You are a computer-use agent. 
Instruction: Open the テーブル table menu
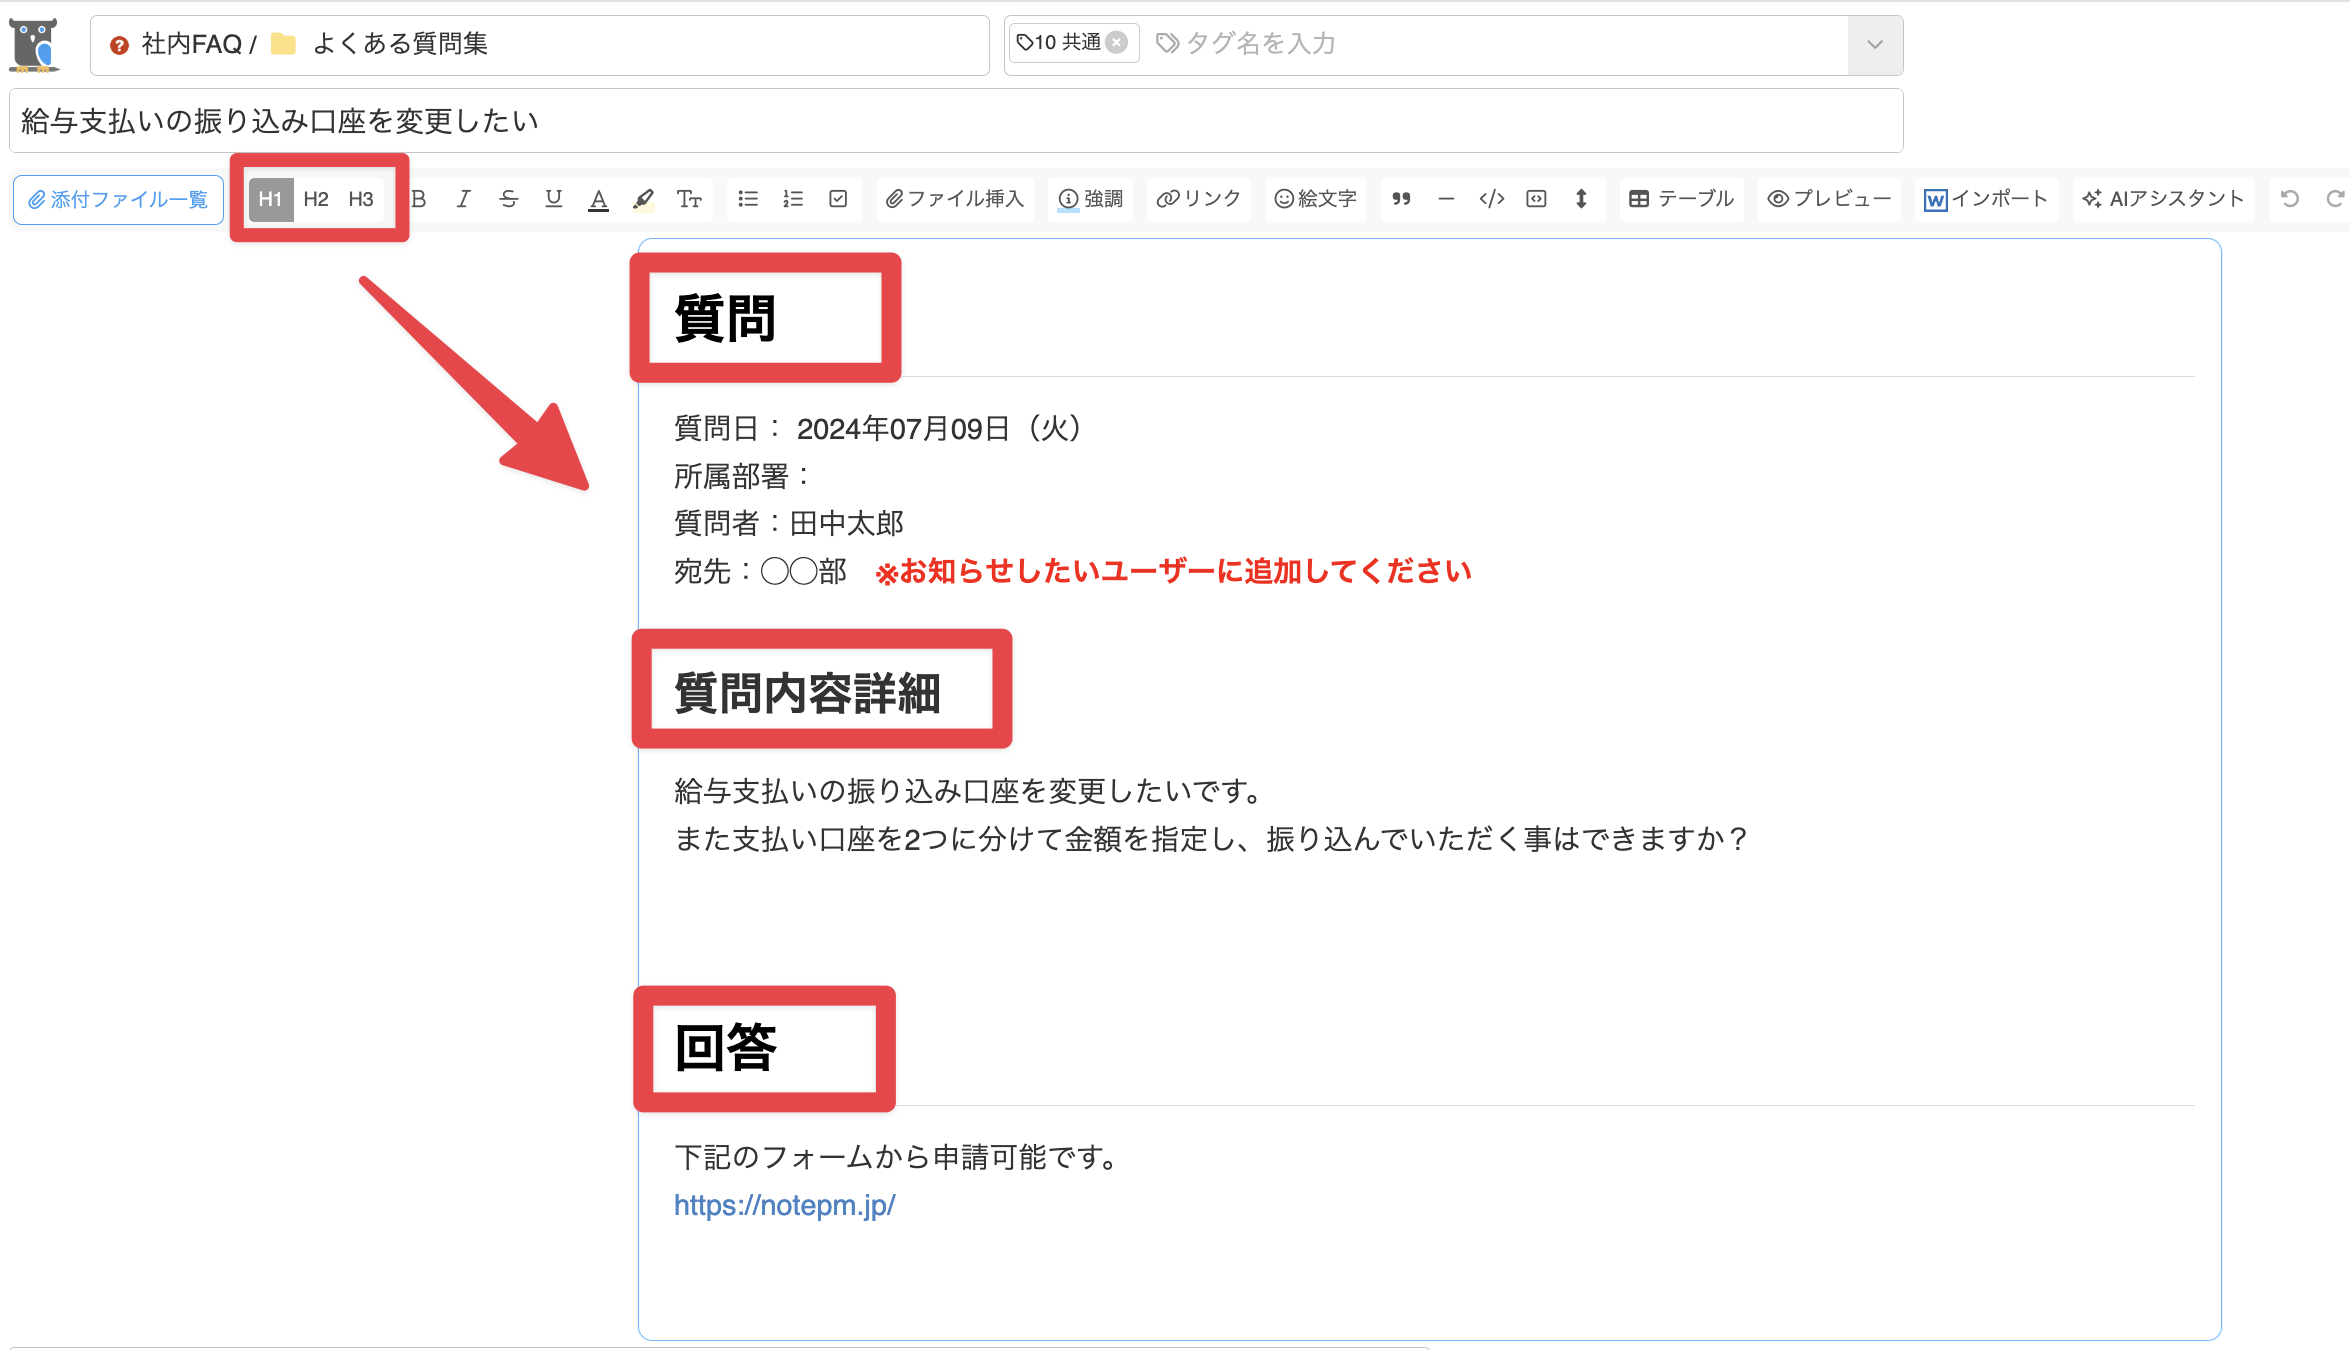point(1681,199)
